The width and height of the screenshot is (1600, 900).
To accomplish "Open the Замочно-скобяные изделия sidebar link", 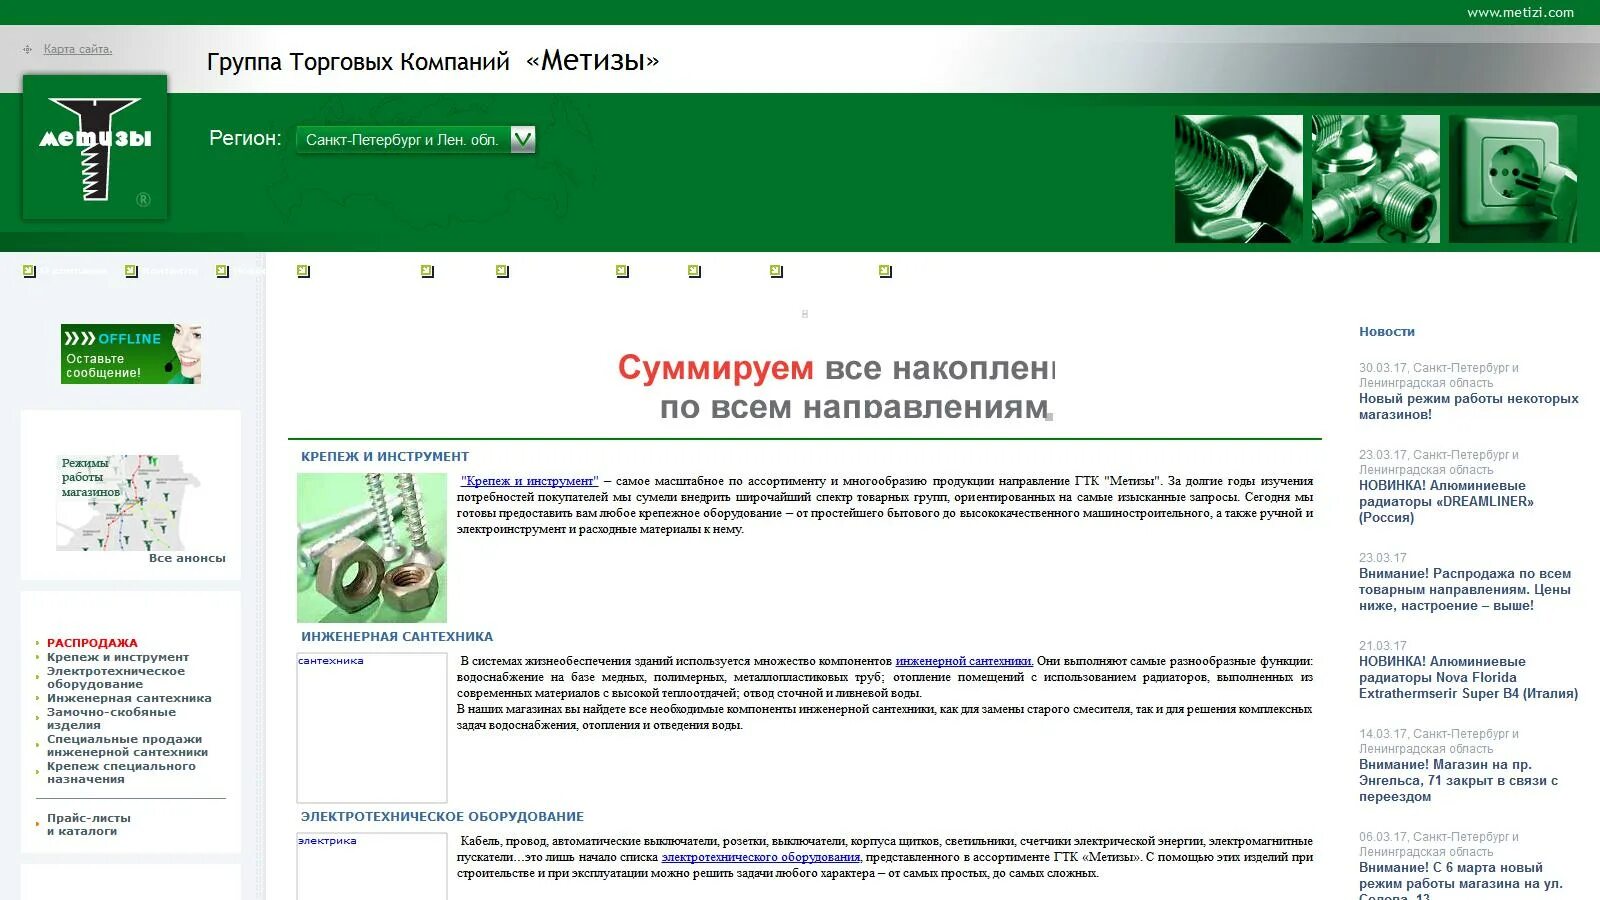I will coord(111,719).
